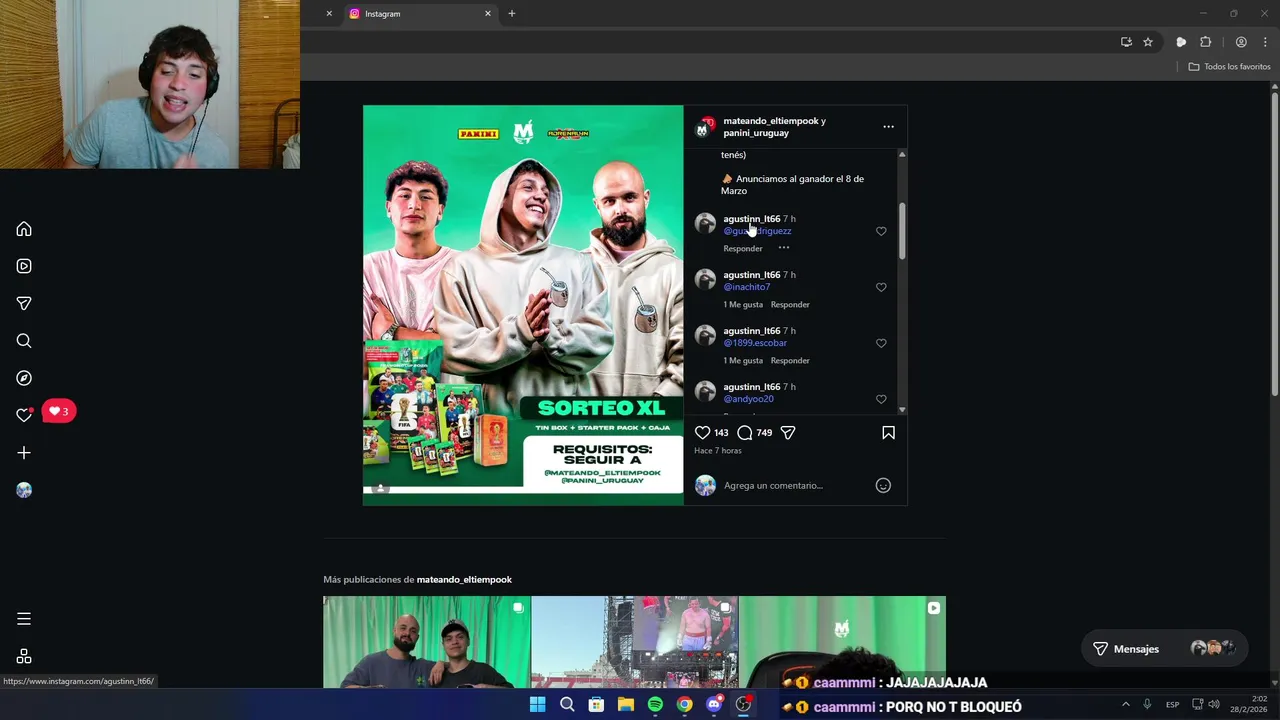This screenshot has height=720, width=1280.
Task: Open the emoji picker in comment box
Action: pyautogui.click(x=883, y=485)
